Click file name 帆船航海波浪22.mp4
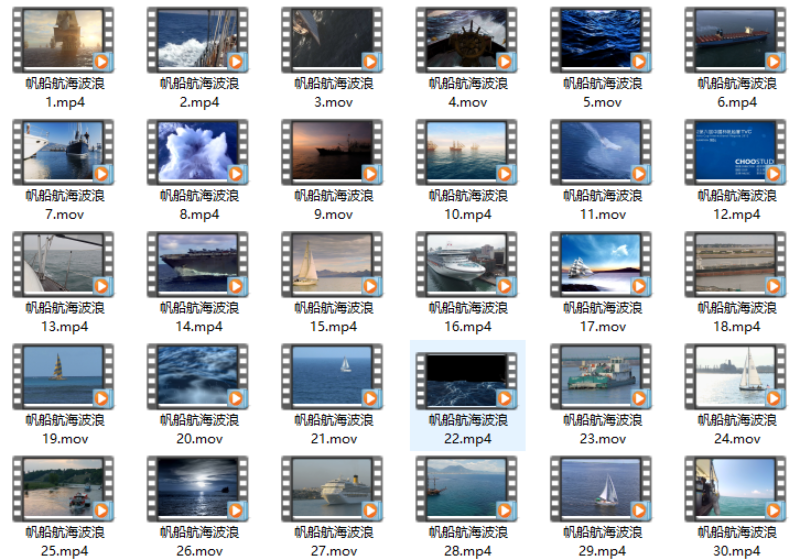The height and width of the screenshot is (560, 800). click(x=468, y=429)
